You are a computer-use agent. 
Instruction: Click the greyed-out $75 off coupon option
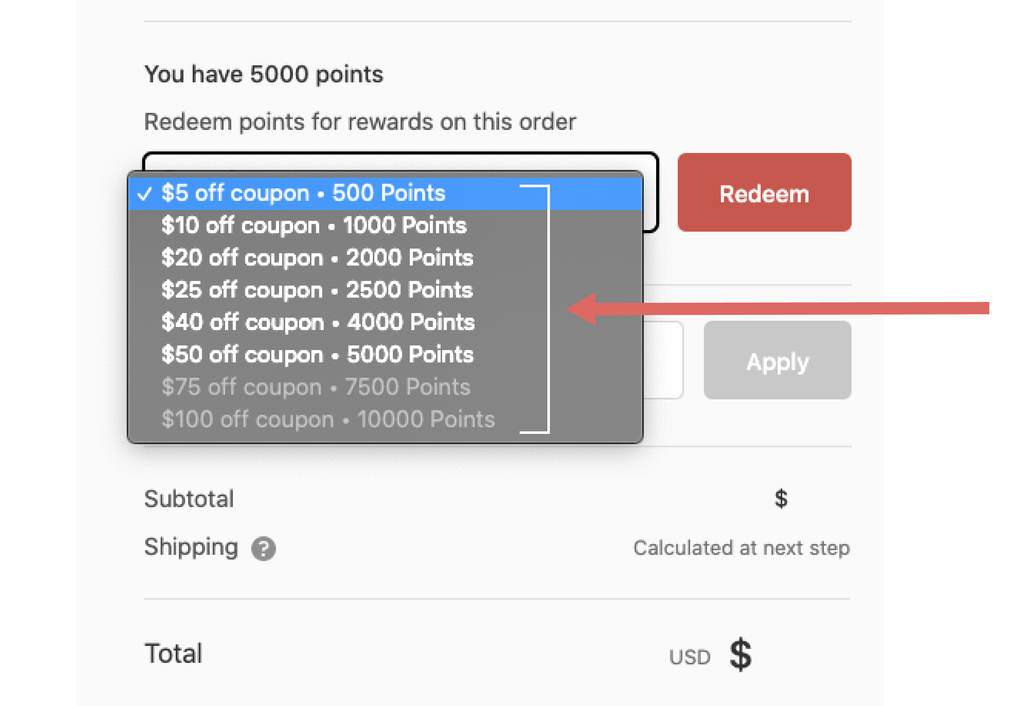[x=315, y=387]
